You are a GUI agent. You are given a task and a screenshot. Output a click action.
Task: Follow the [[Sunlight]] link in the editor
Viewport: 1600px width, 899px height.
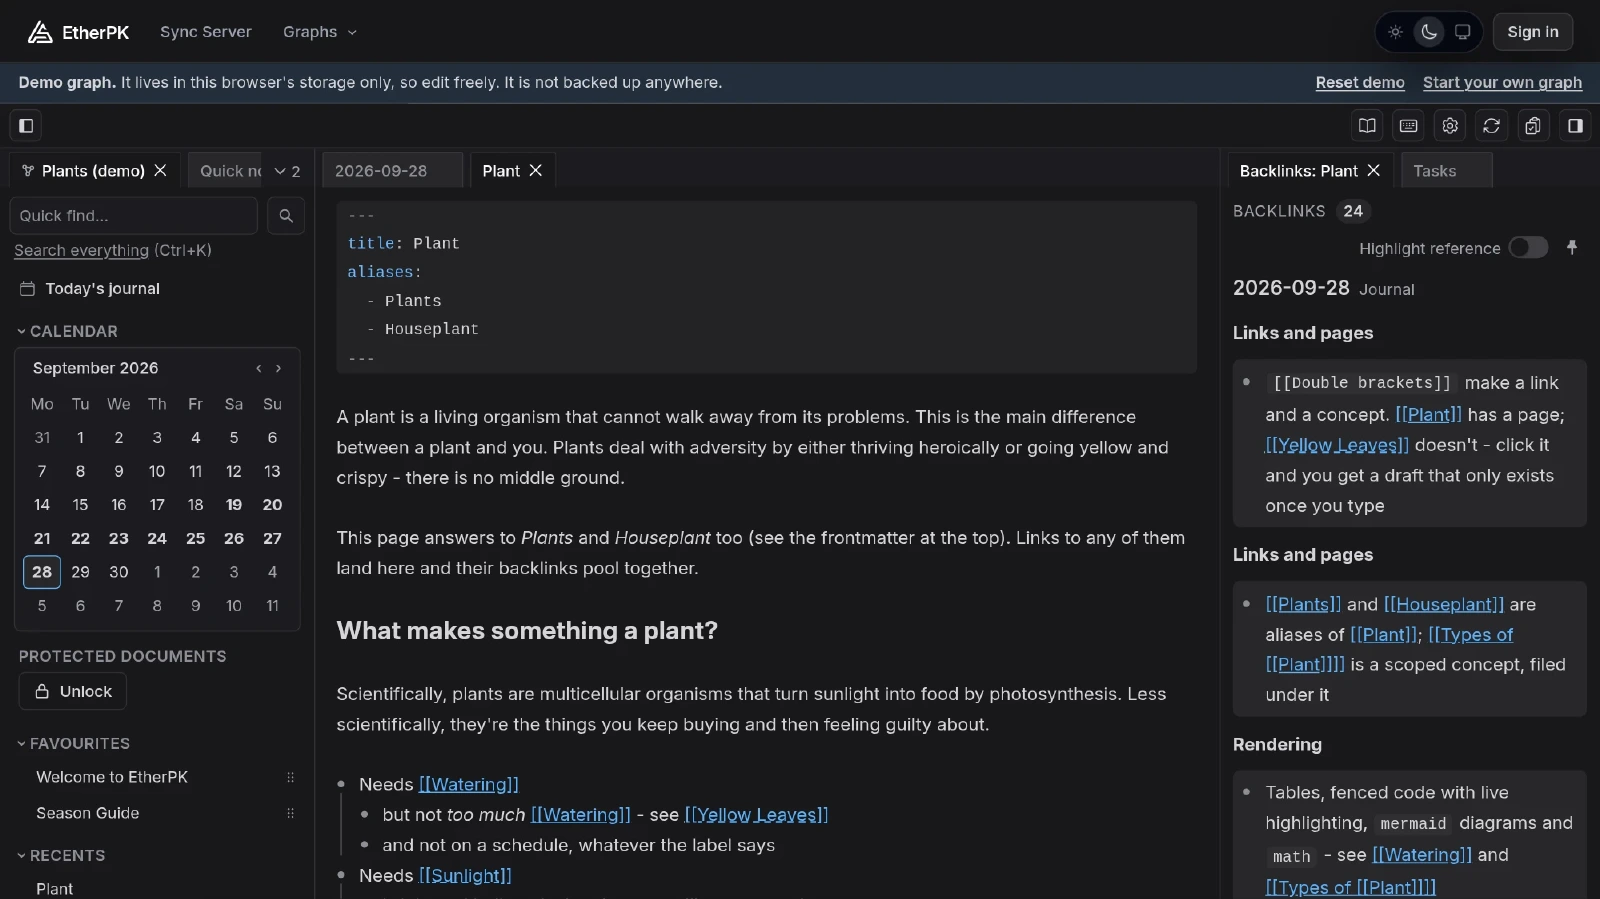[465, 876]
